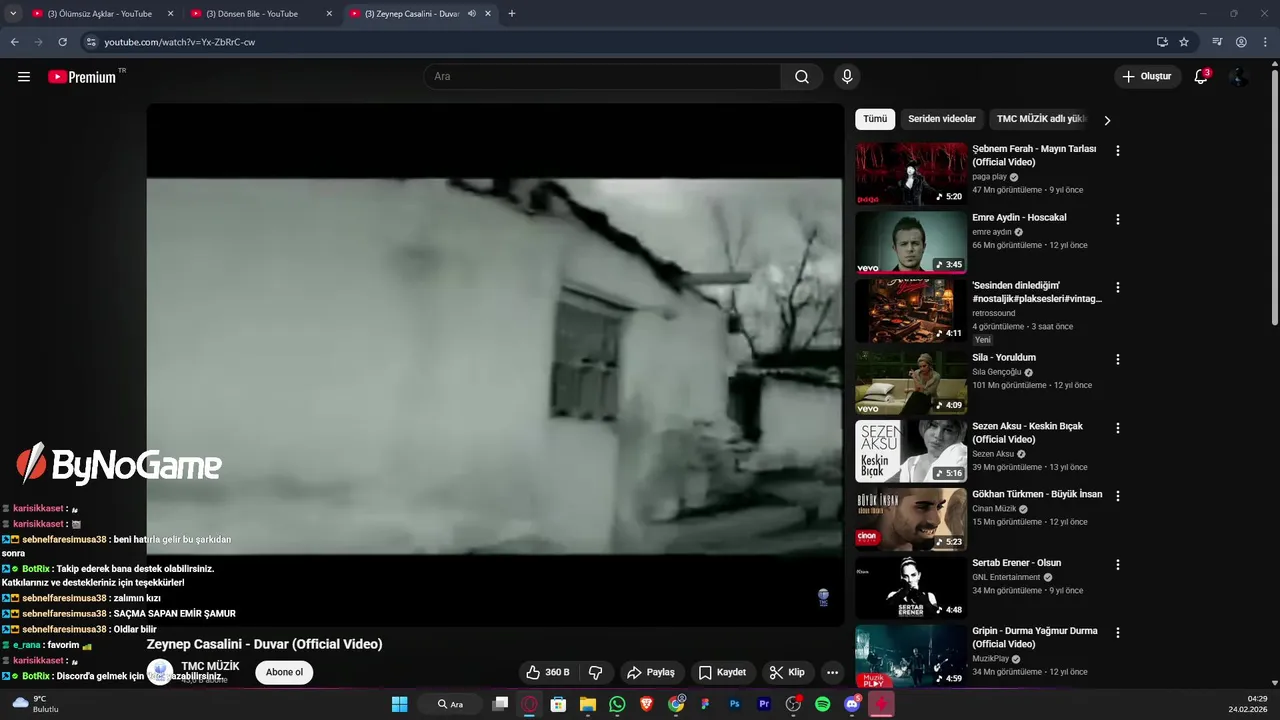Screen dimensions: 1280x720
Task: View site information icon in address bar
Action: [91, 42]
